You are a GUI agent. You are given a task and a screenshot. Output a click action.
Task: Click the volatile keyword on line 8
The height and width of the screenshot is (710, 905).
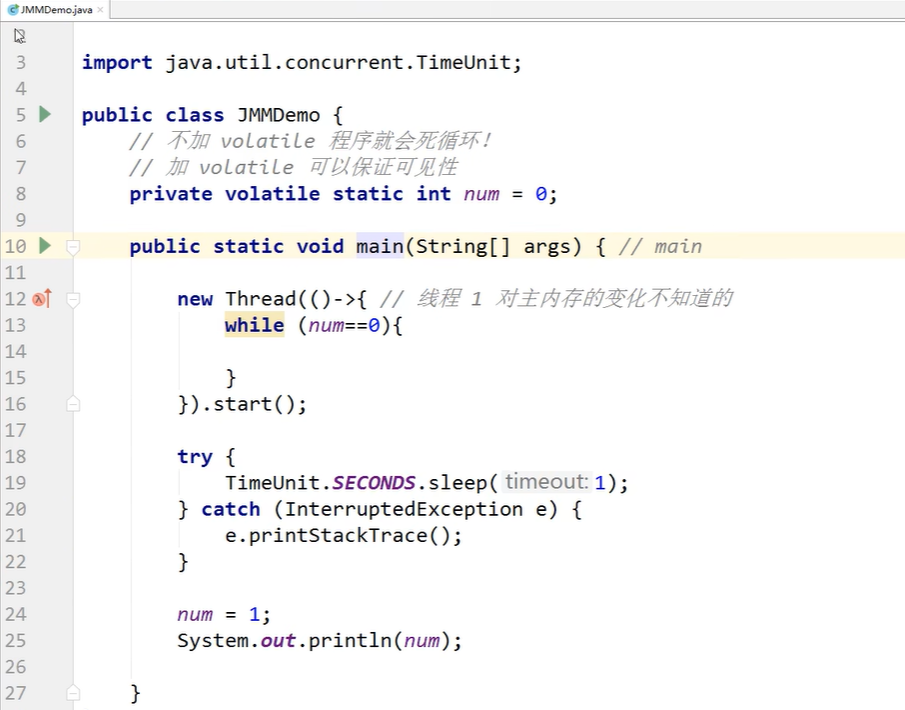click(x=272, y=194)
